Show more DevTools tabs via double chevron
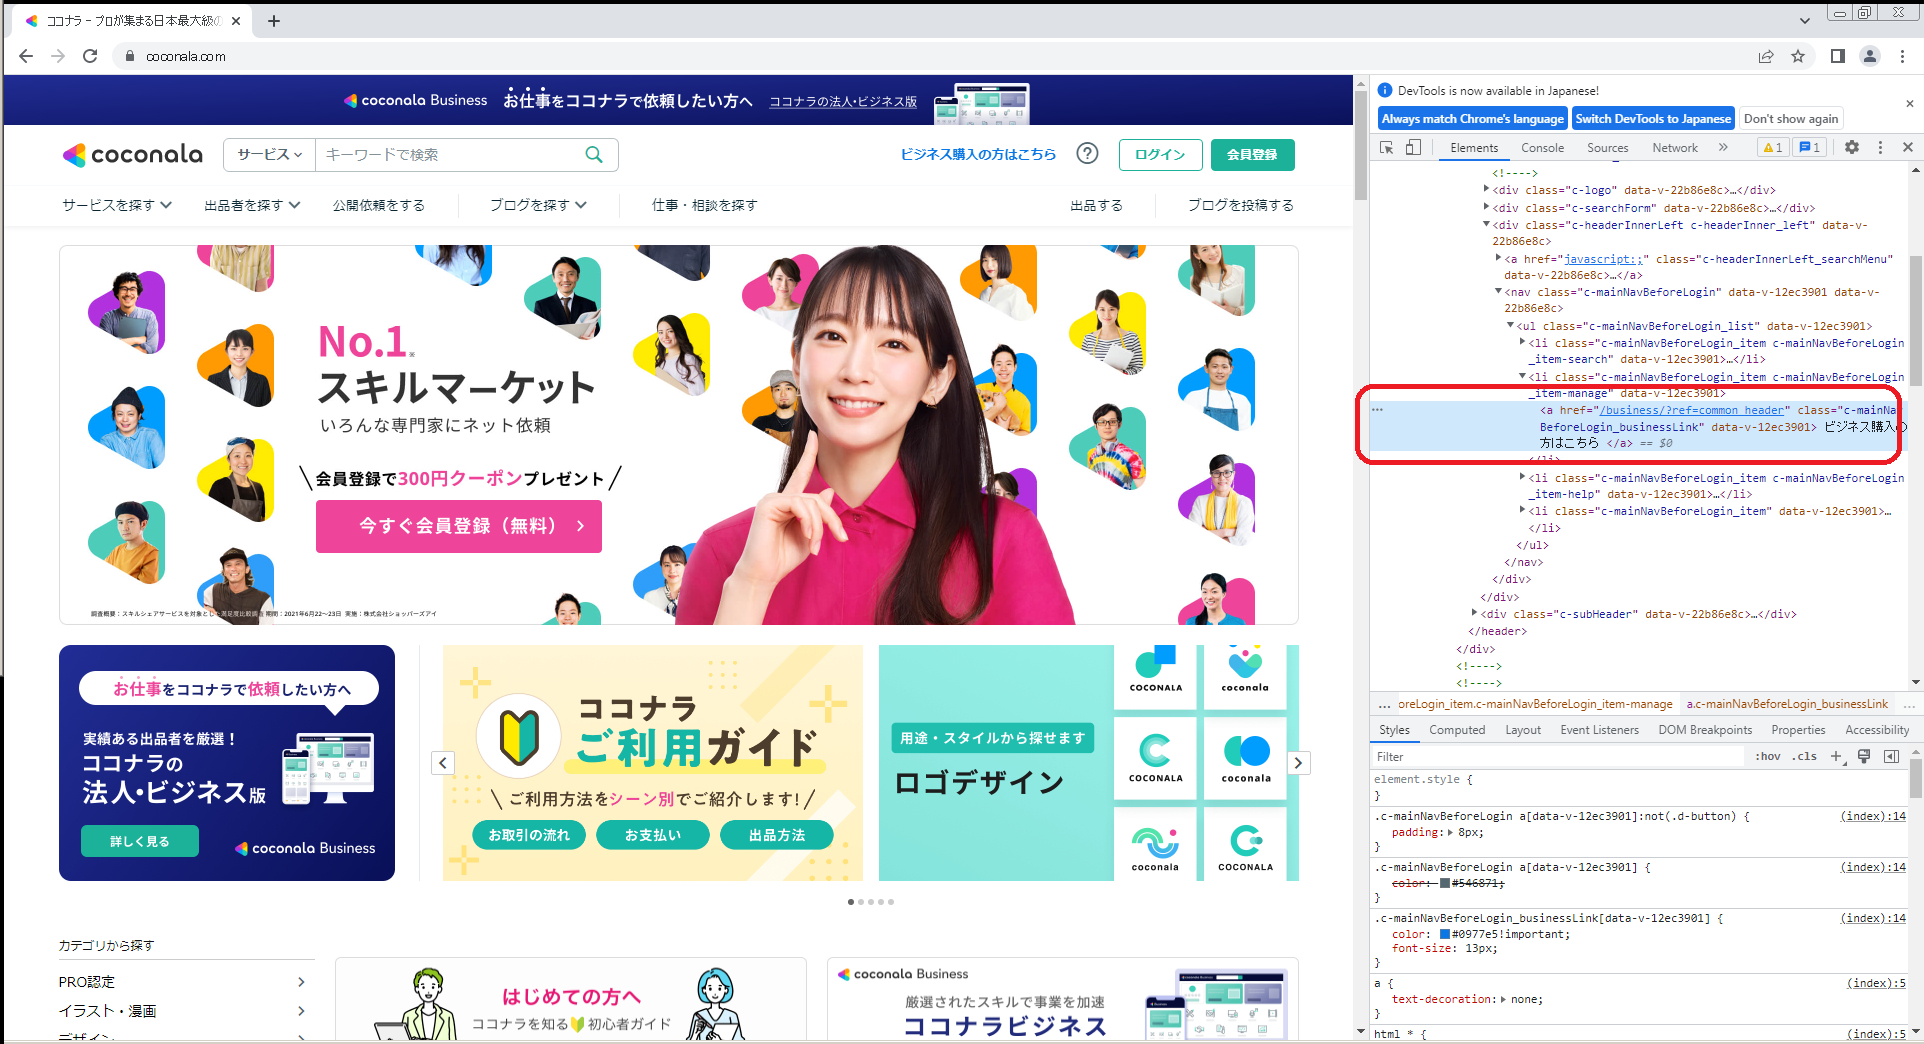 pos(1723,147)
